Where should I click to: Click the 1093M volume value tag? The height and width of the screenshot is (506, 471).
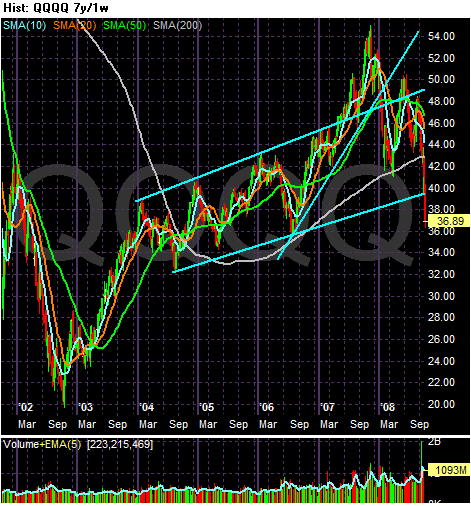pyautogui.click(x=449, y=470)
